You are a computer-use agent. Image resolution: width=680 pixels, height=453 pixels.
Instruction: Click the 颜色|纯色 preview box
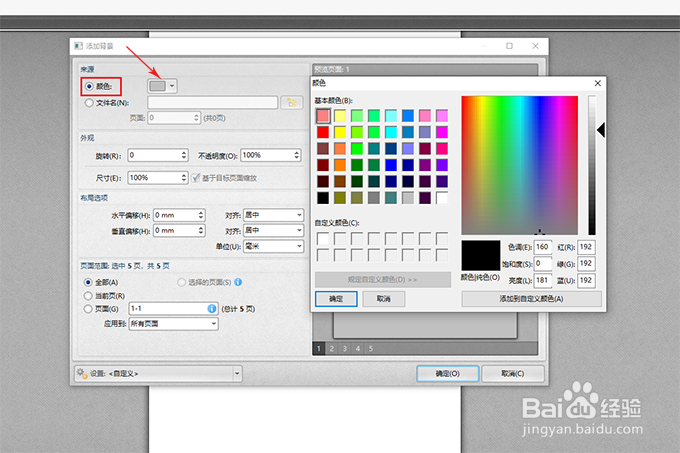point(481,255)
